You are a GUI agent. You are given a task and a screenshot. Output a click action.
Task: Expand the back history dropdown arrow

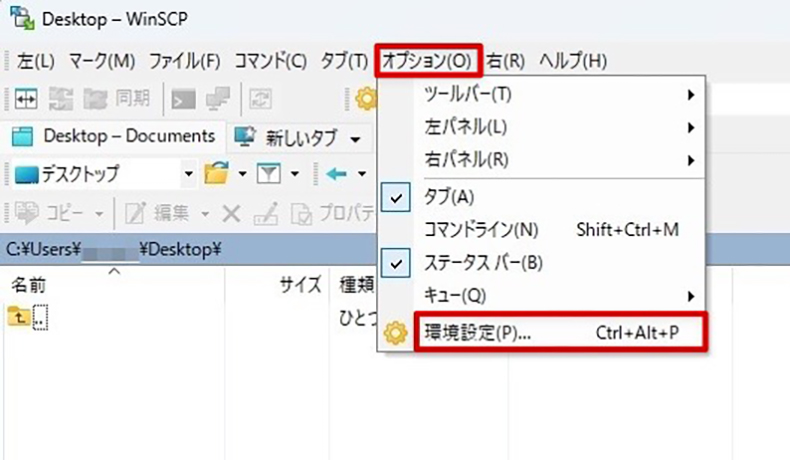pyautogui.click(x=362, y=174)
